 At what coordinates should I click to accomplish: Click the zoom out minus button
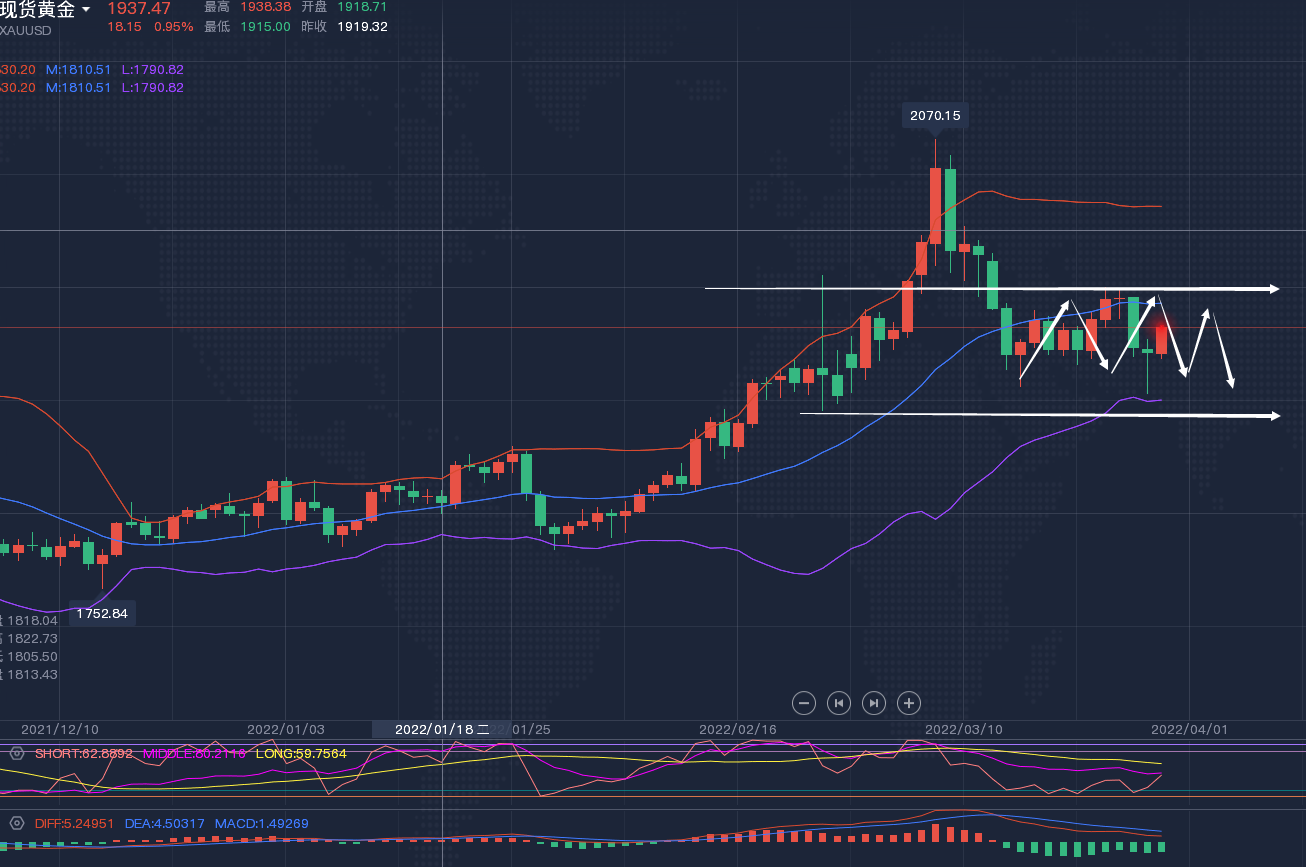804,703
